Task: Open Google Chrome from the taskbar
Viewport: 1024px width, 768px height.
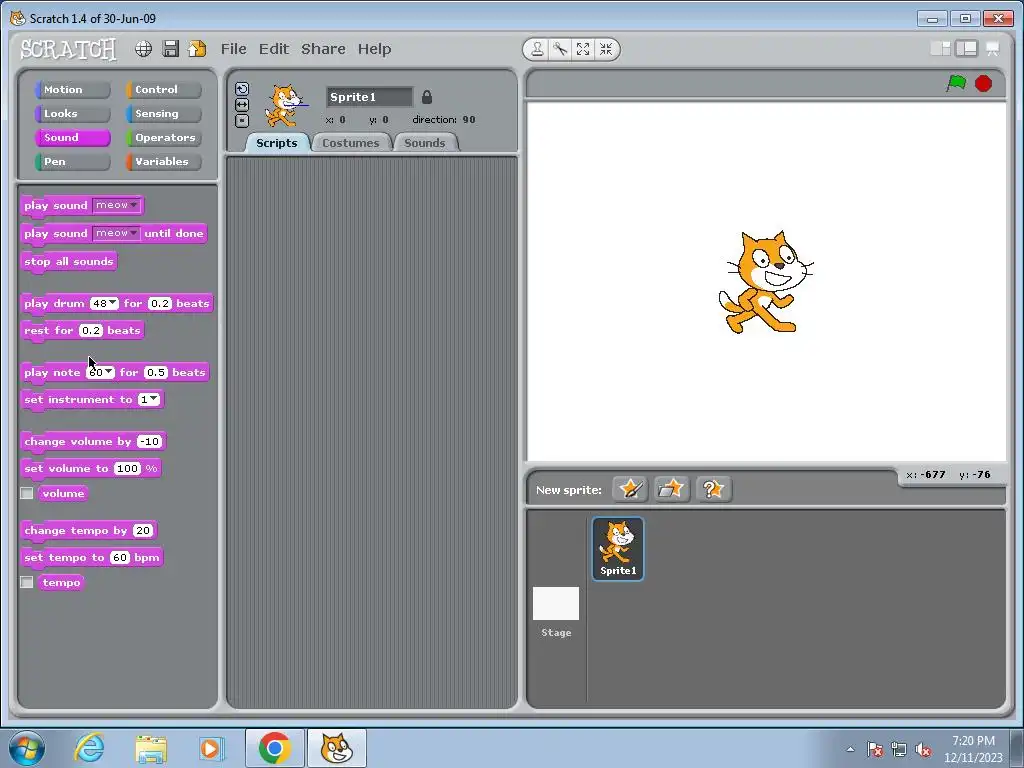Action: (274, 748)
